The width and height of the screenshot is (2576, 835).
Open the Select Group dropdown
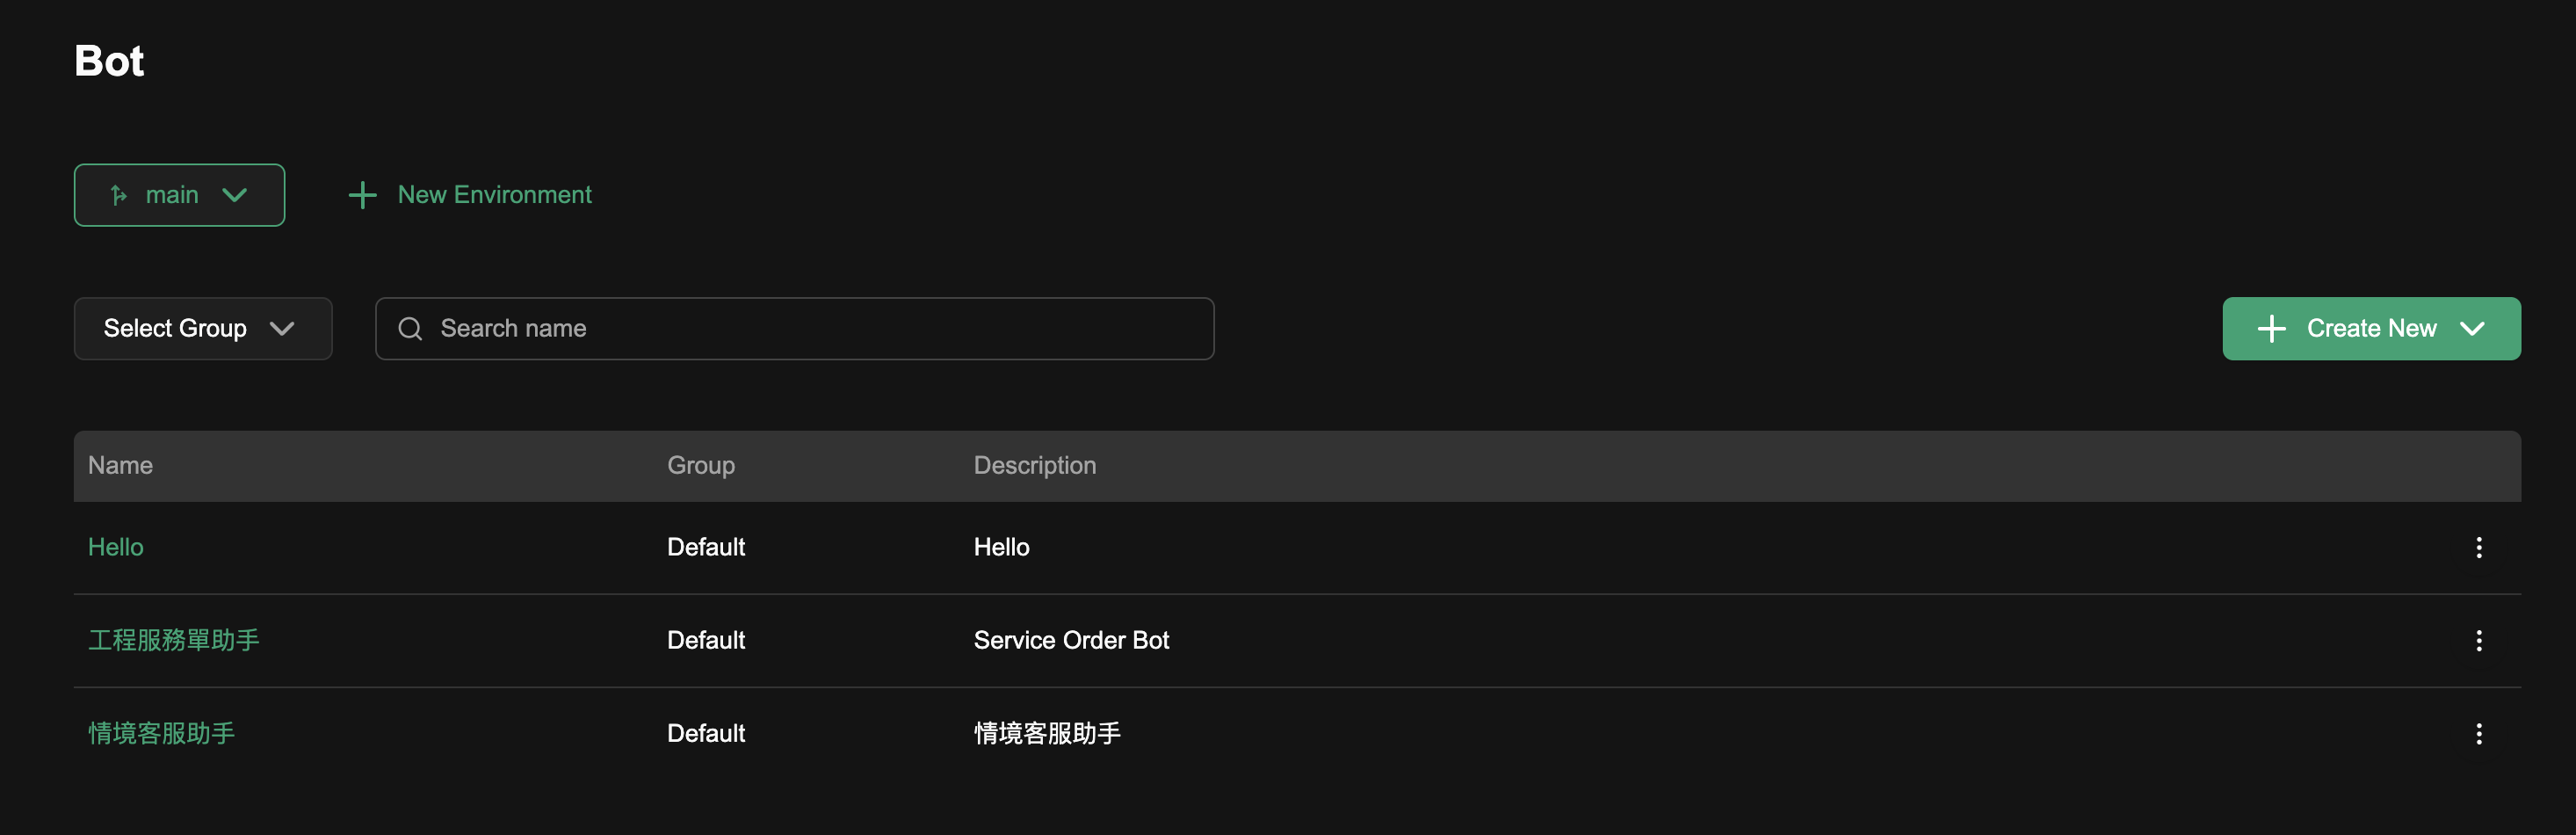coord(202,328)
